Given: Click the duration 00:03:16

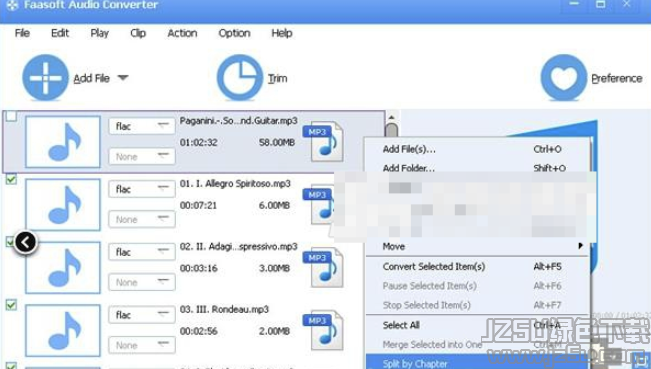Looking at the screenshot, I should pyautogui.click(x=198, y=268).
